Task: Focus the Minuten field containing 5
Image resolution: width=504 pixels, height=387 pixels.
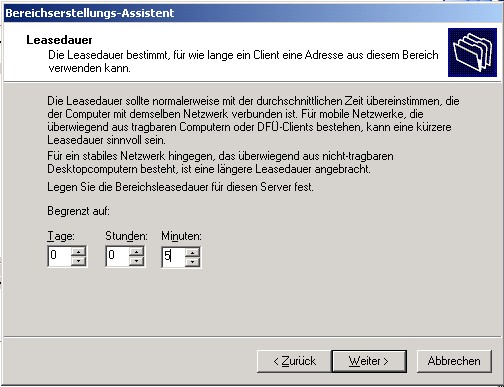Action: [174, 257]
